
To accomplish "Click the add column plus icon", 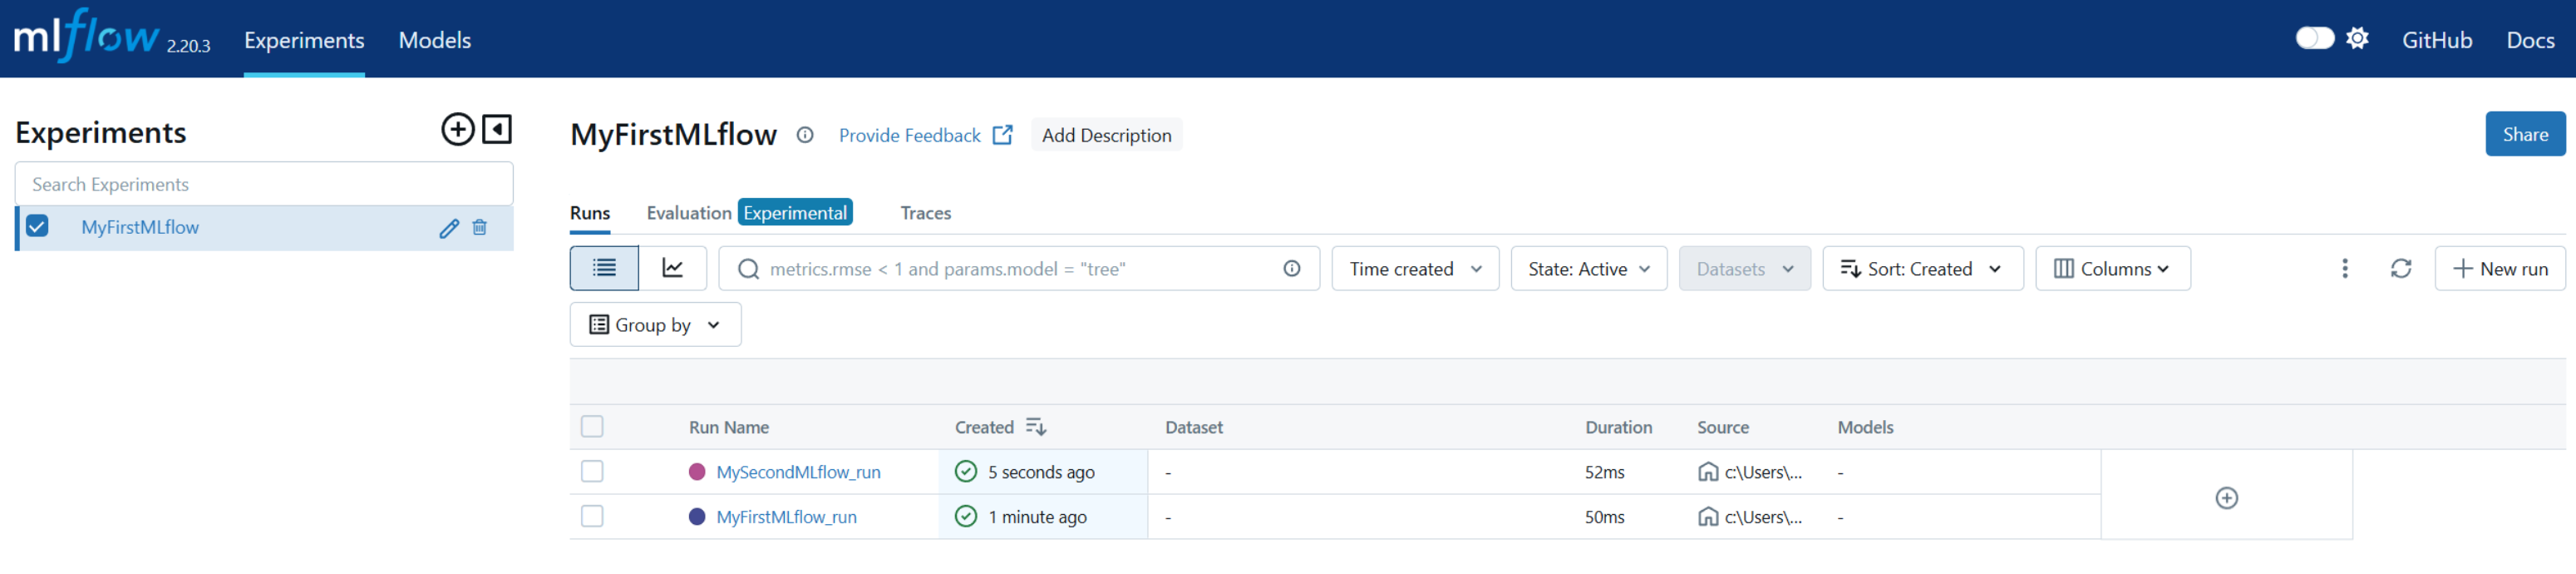I will [x=2227, y=499].
